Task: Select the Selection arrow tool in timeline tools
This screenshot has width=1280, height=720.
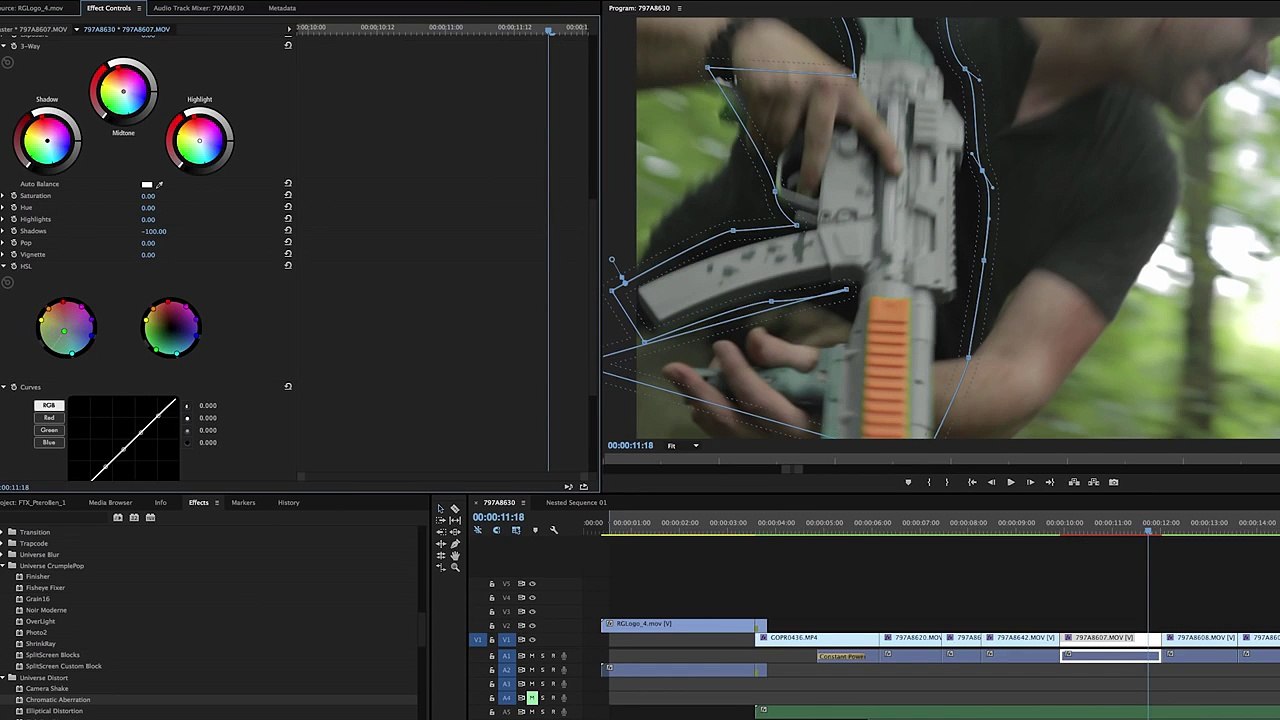Action: [x=441, y=509]
